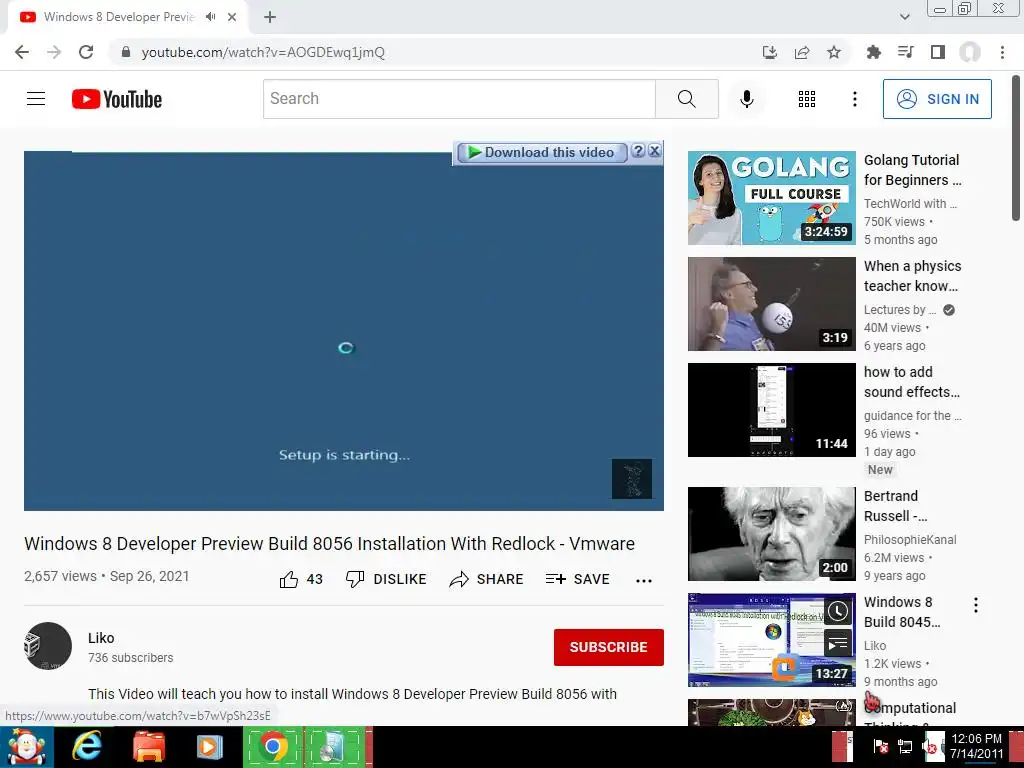Open YouTube settings three-dot menu
Image resolution: width=1024 pixels, height=768 pixels.
(x=854, y=99)
